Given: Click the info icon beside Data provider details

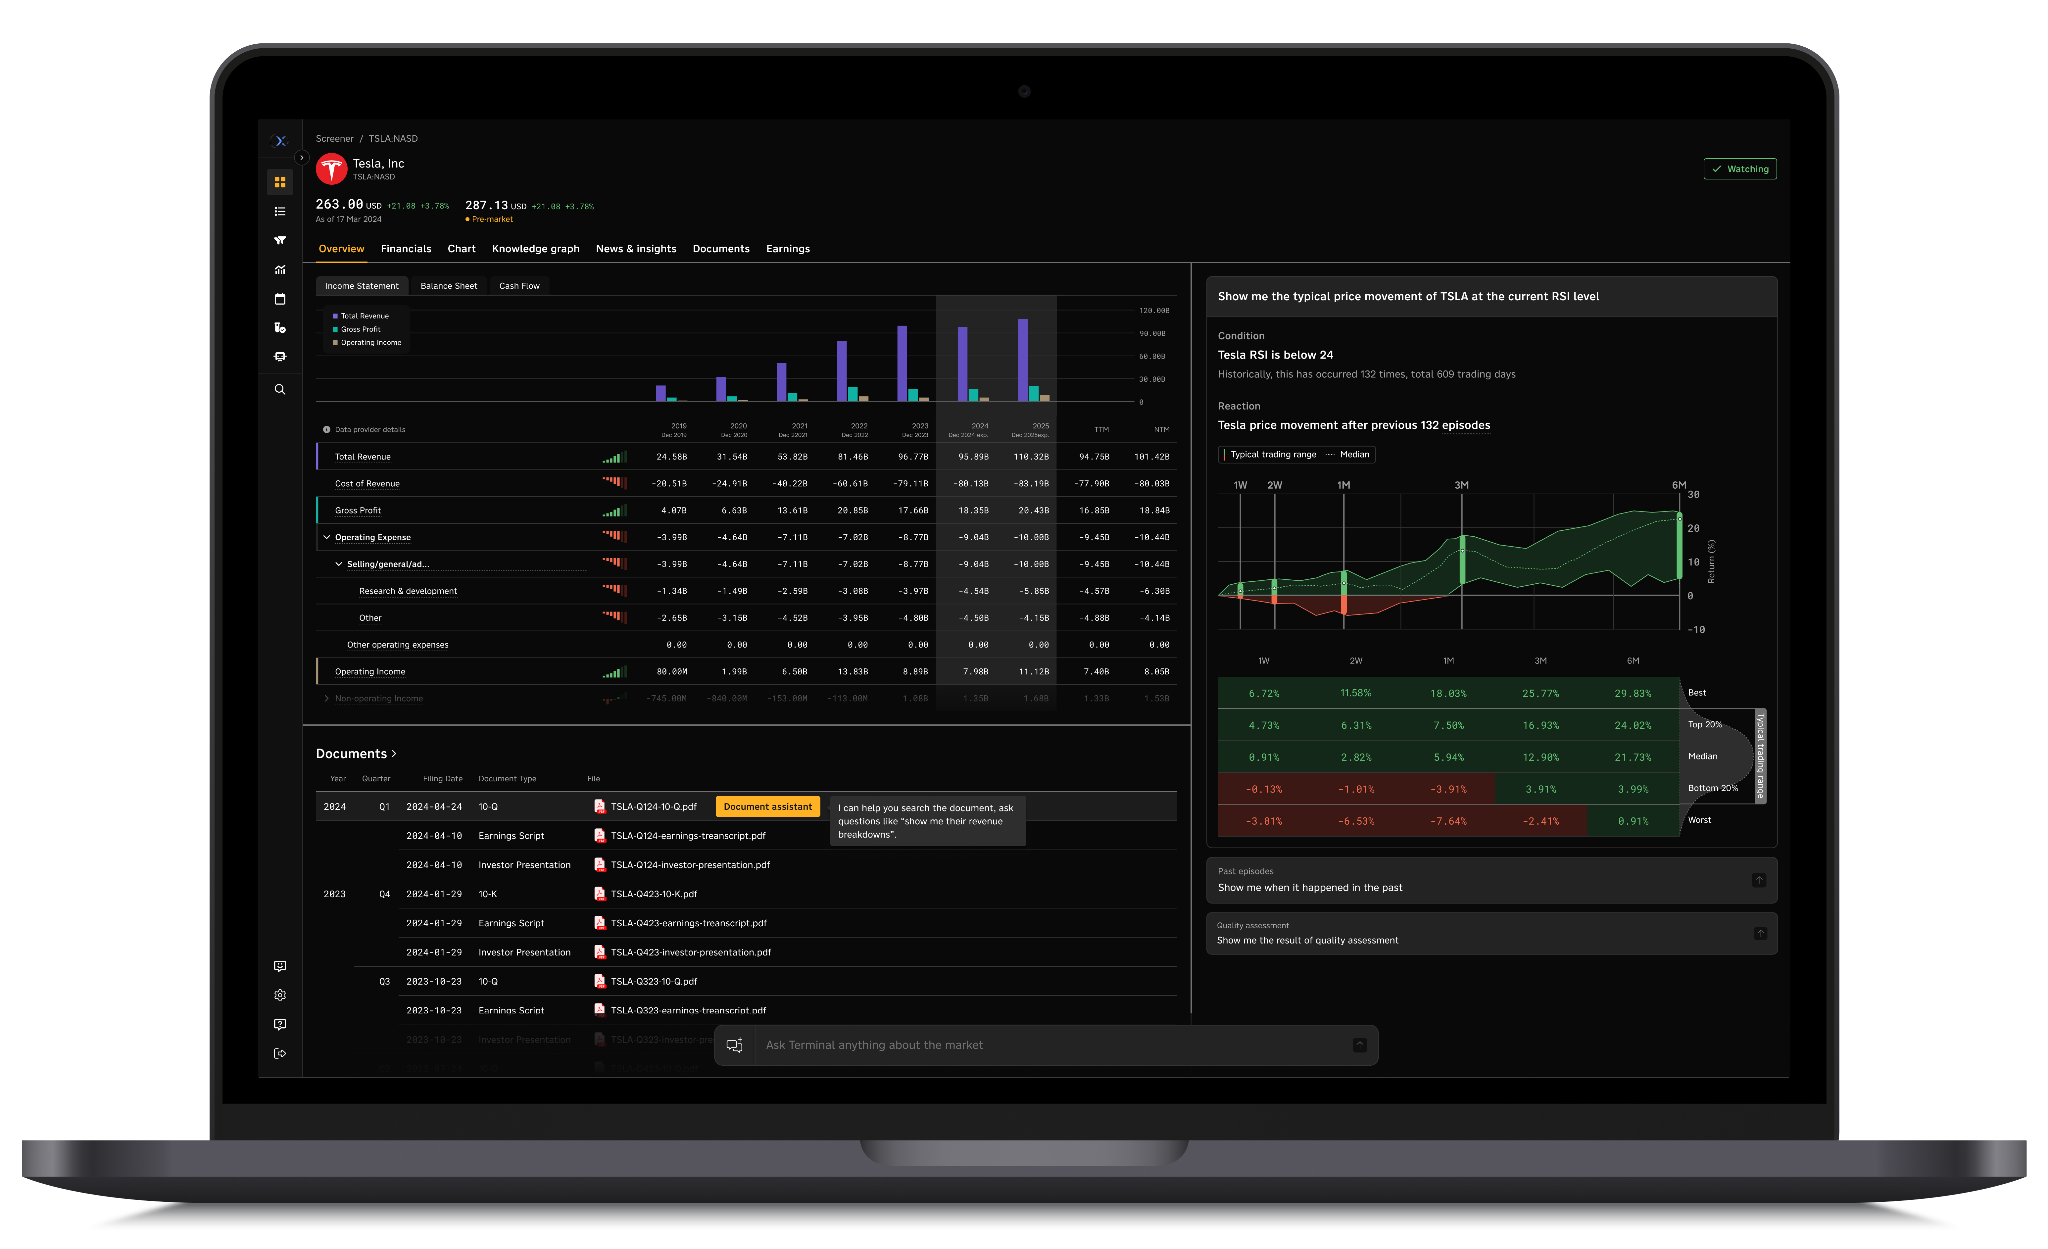Looking at the screenshot, I should point(326,430).
